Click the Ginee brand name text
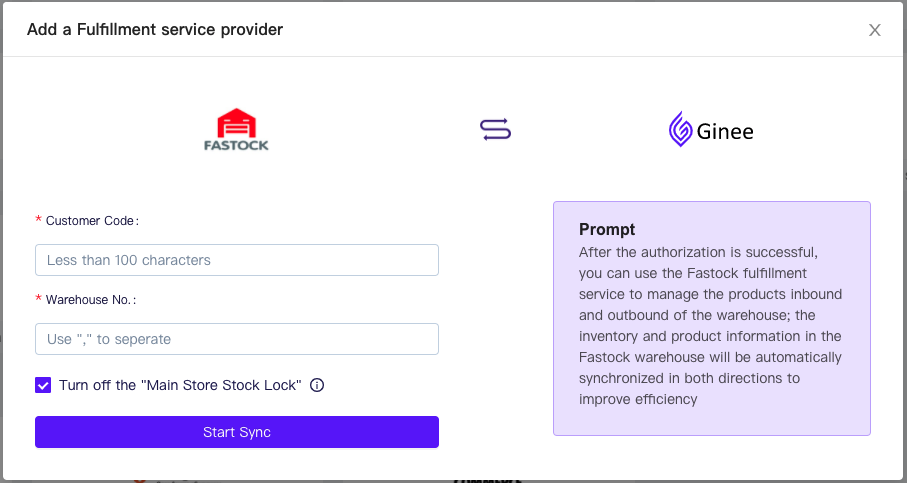 tap(725, 131)
